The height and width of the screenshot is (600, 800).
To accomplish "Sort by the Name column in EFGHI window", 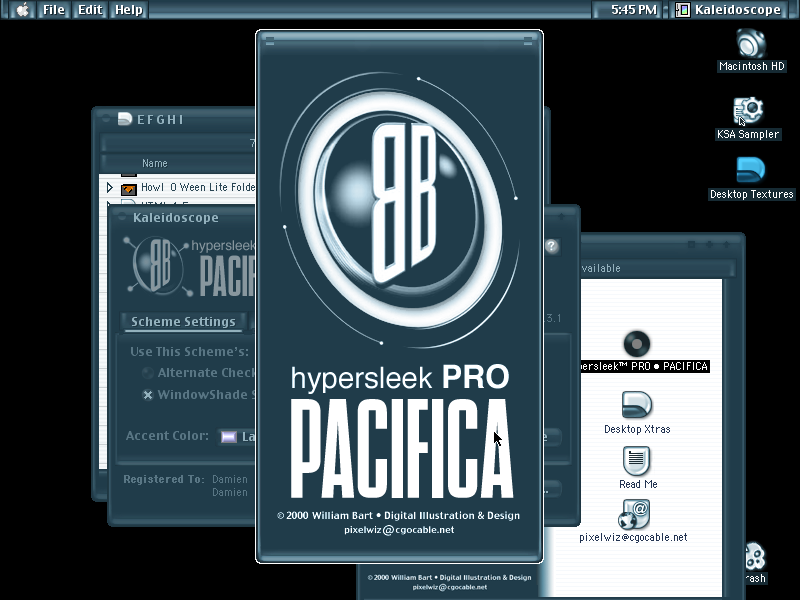I will click(155, 163).
